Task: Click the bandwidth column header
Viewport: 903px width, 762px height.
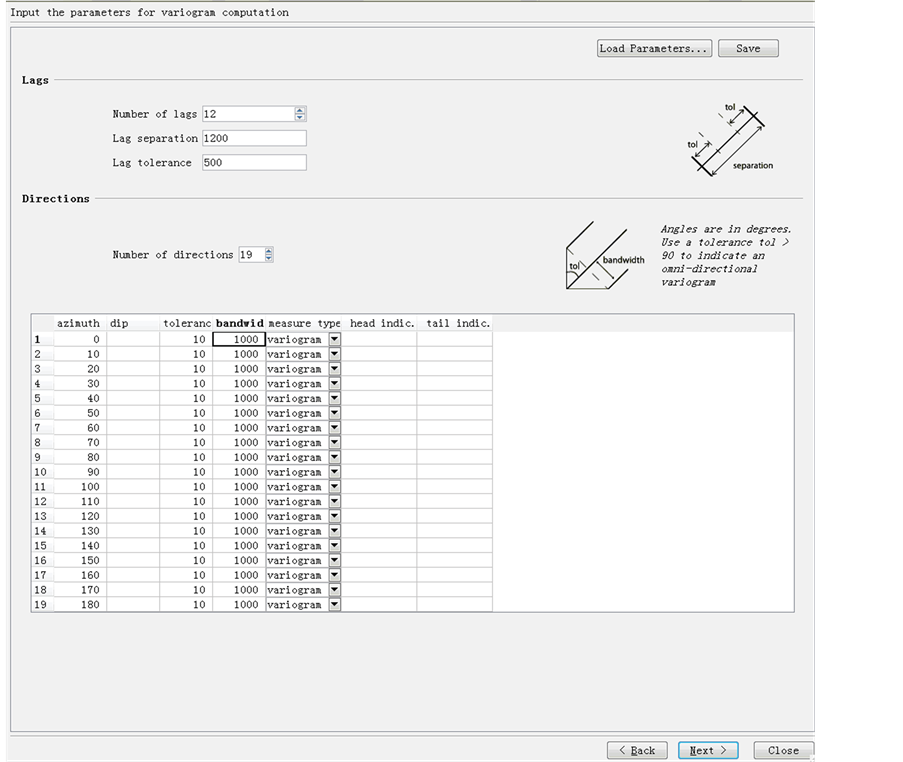Action: 239,323
